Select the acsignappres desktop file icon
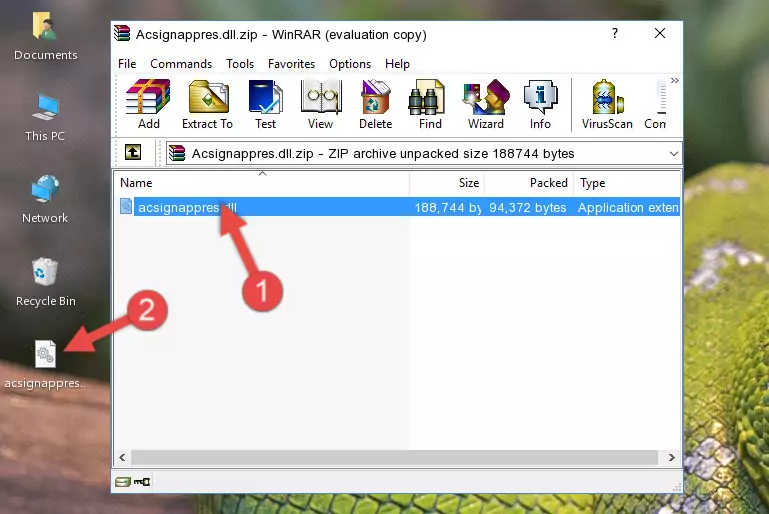Screen dimensions: 769x514 pos(45,365)
